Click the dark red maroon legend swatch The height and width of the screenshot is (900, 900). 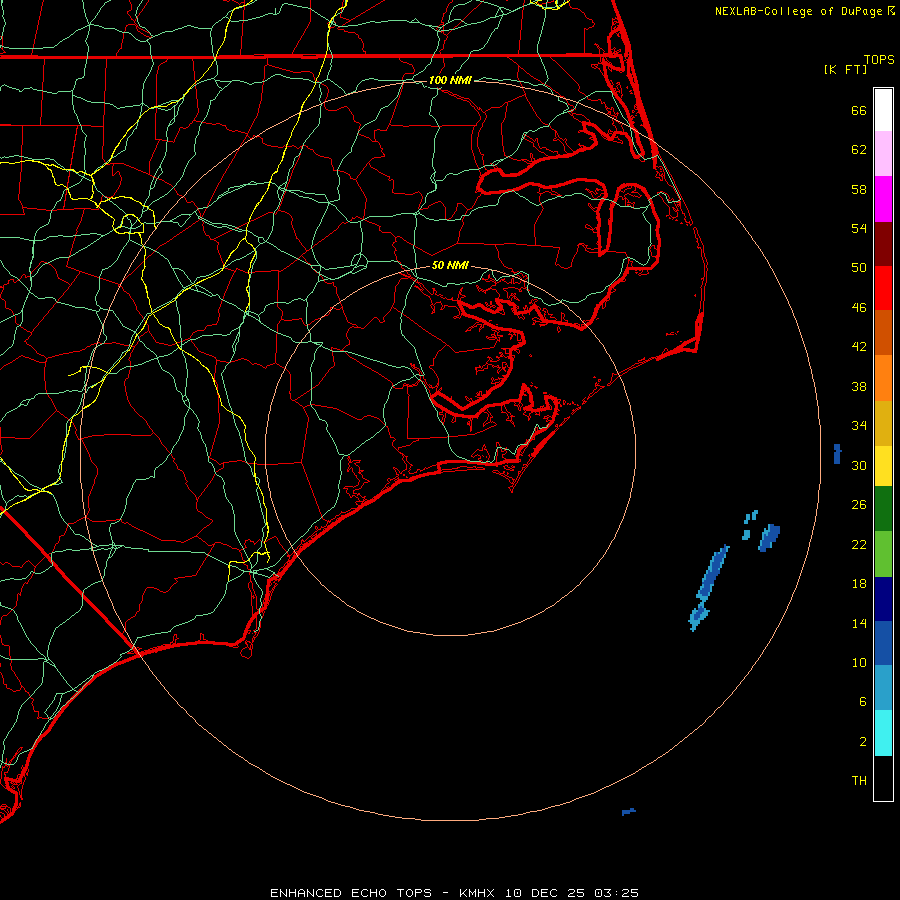[883, 244]
